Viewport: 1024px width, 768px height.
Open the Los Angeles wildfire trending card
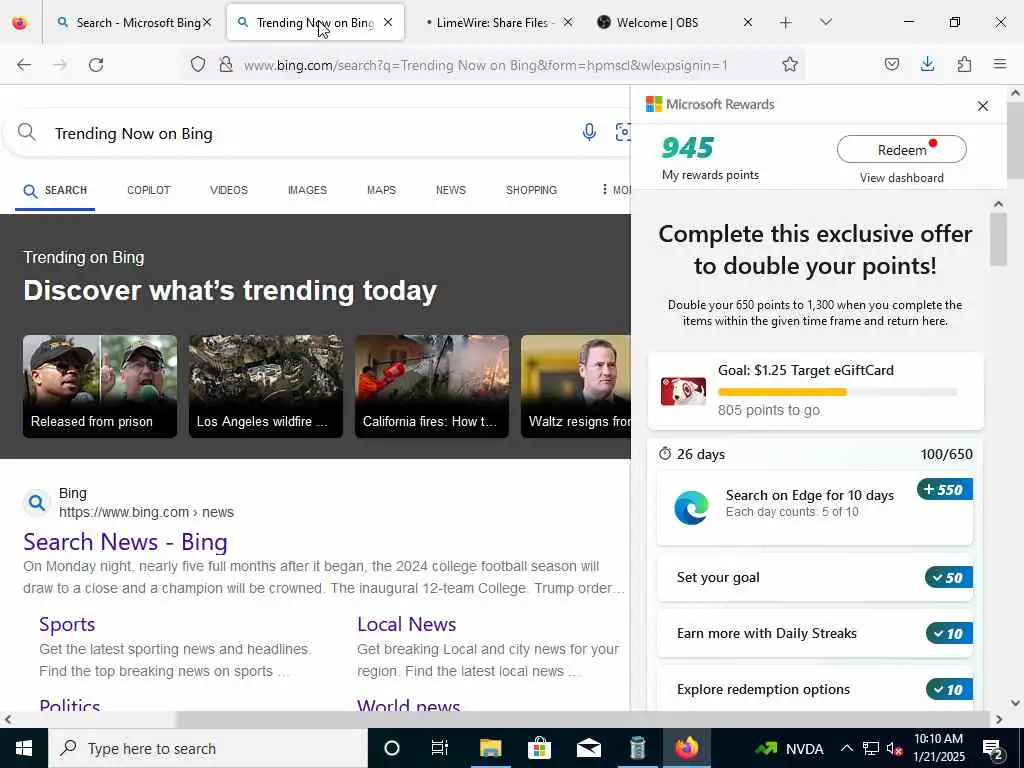(266, 386)
